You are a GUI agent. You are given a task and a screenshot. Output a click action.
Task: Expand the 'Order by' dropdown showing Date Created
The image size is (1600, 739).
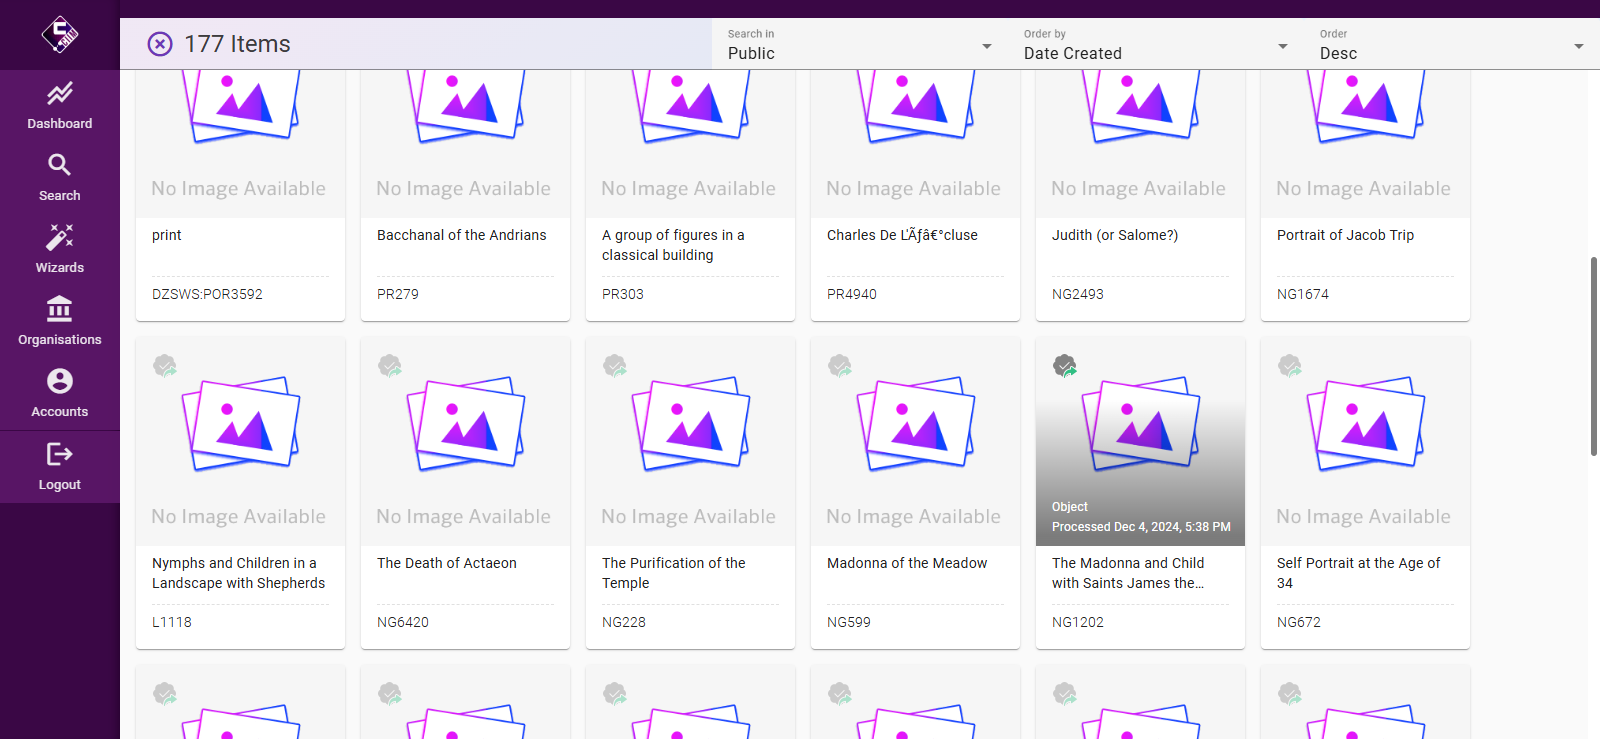pyautogui.click(x=1156, y=44)
